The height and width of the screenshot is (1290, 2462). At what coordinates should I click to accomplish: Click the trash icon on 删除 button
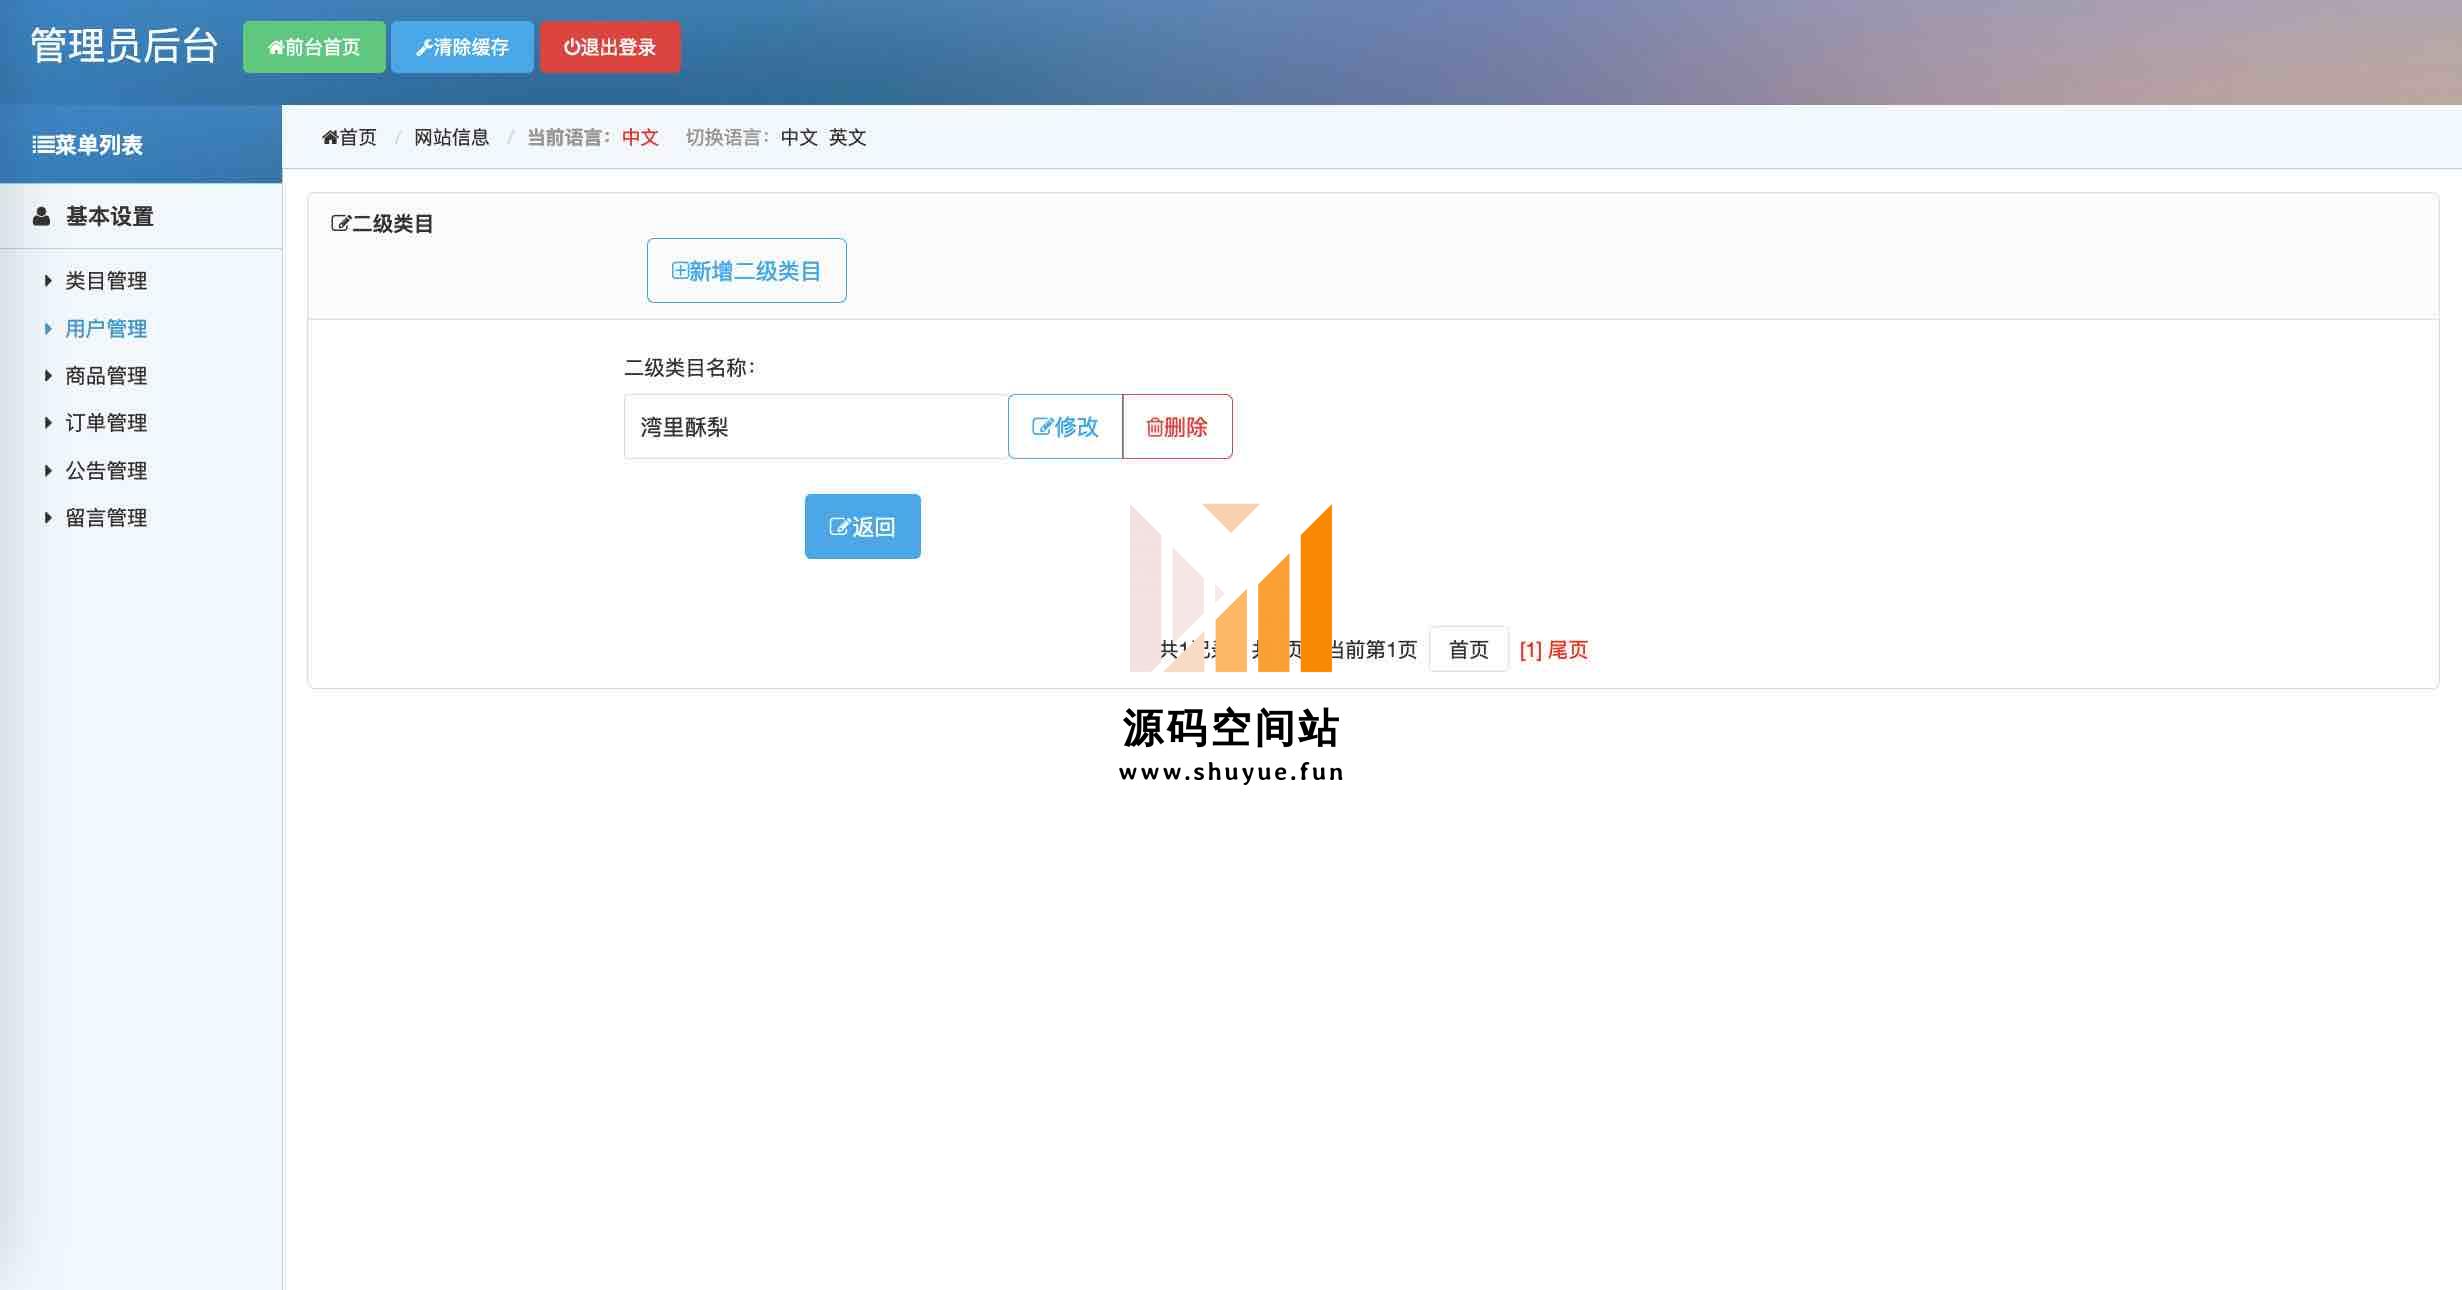(1154, 428)
